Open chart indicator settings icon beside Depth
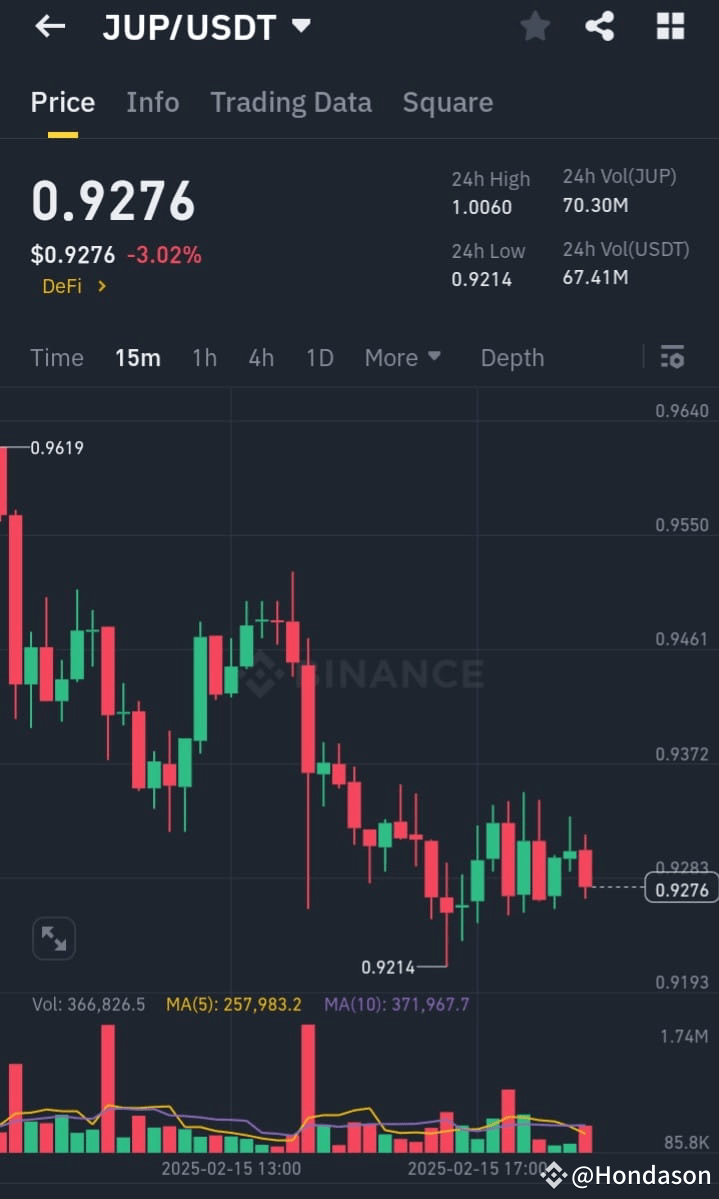This screenshot has height=1199, width=719. pos(672,357)
